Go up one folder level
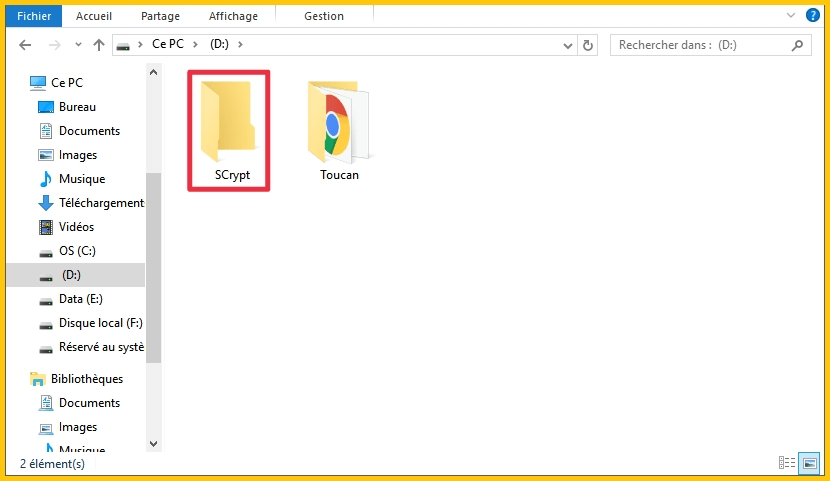Screen dimensions: 830x481 99,45
